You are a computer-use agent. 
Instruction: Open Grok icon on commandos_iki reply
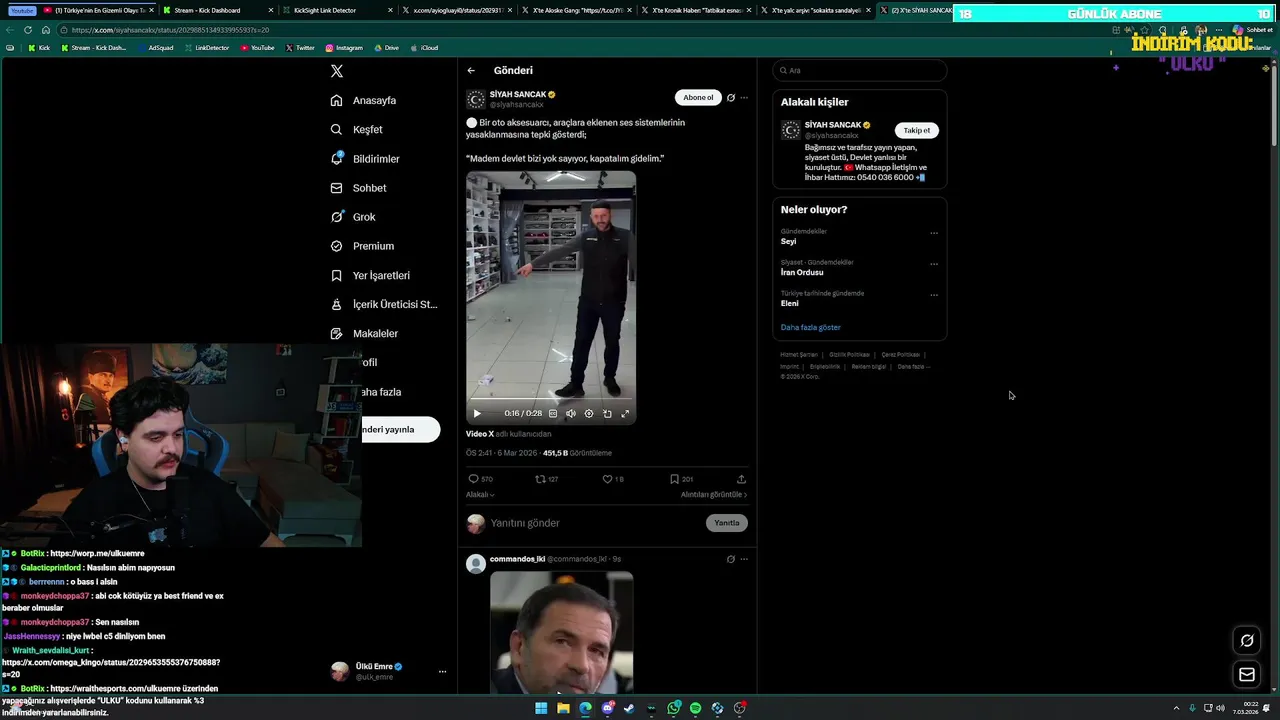[x=731, y=559]
